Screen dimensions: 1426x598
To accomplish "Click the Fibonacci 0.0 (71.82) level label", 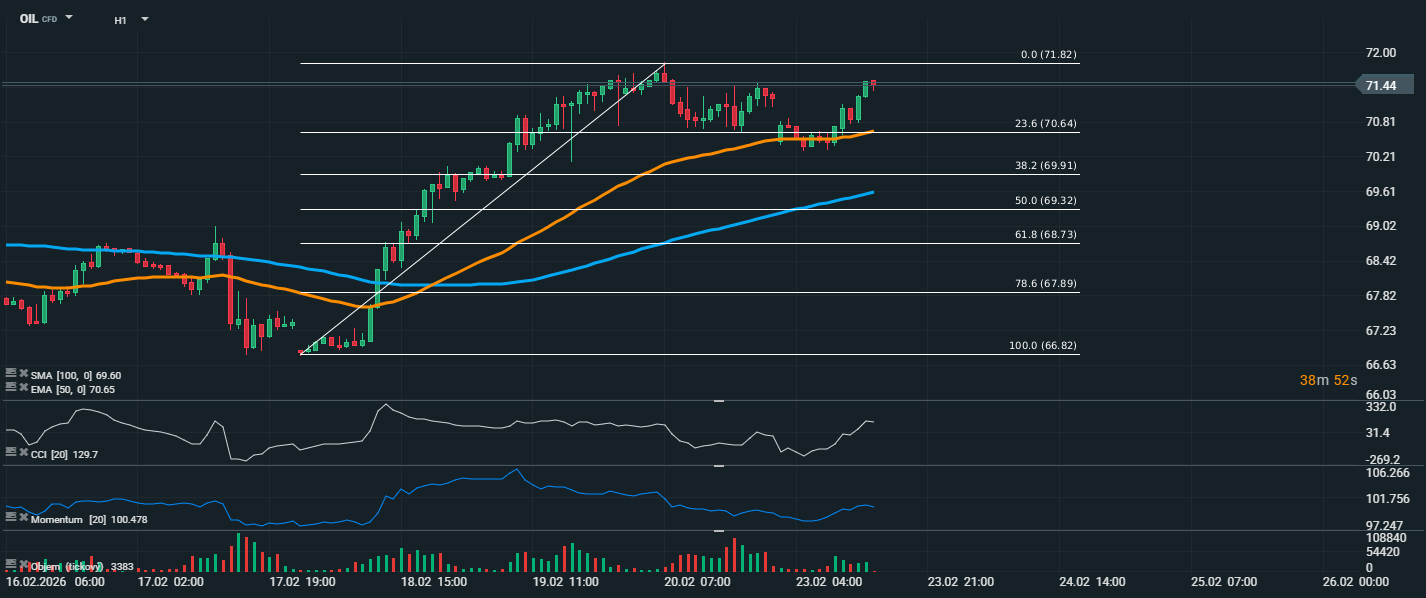I will point(1048,55).
